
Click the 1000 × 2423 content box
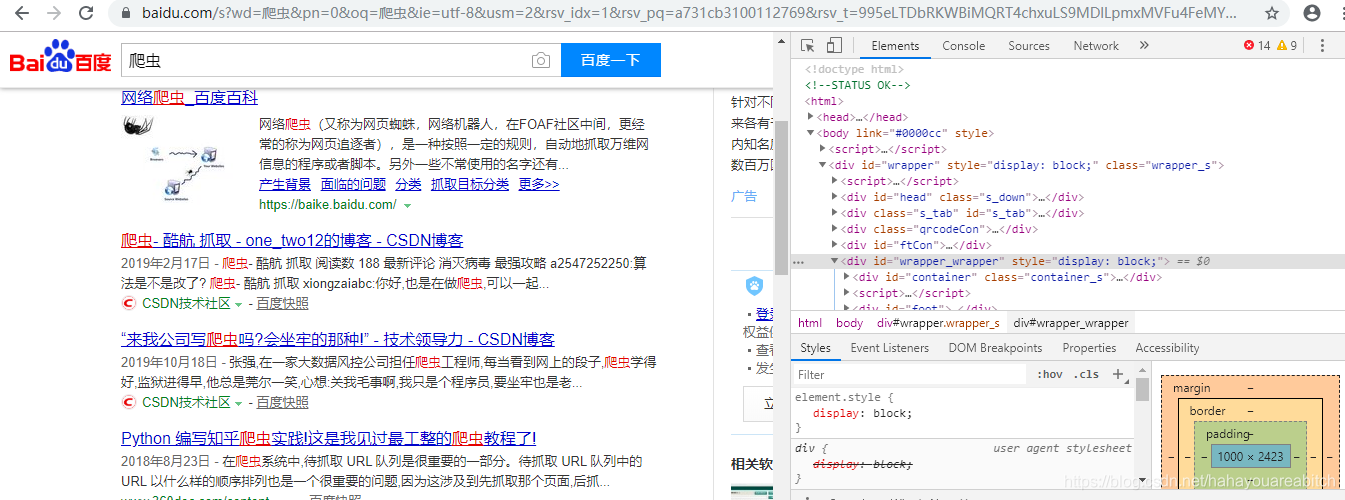pos(1249,456)
